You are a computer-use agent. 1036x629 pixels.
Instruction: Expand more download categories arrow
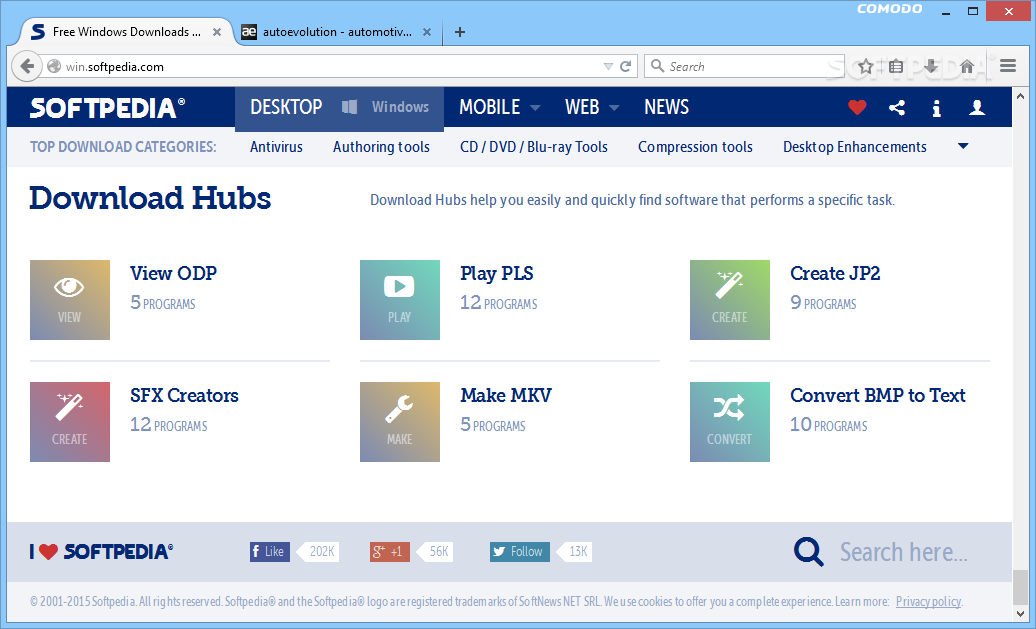pyautogui.click(x=963, y=146)
